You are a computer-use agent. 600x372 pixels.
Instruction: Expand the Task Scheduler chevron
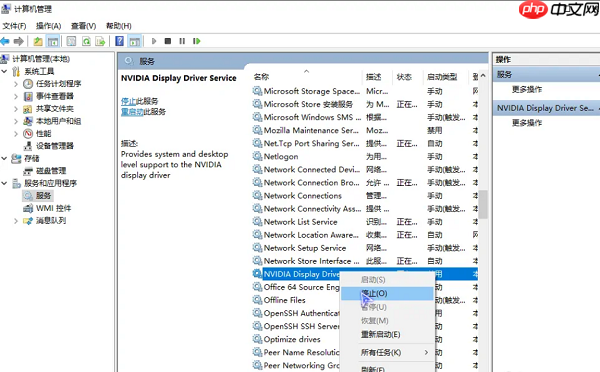(16, 84)
